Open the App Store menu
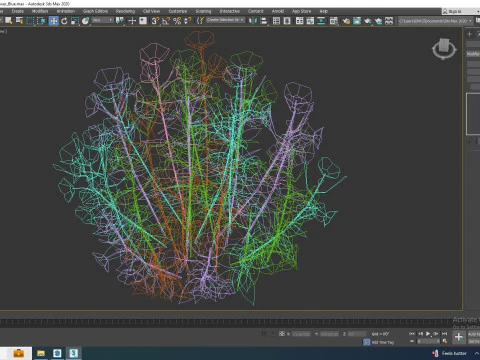The height and width of the screenshot is (360, 480). tap(301, 11)
